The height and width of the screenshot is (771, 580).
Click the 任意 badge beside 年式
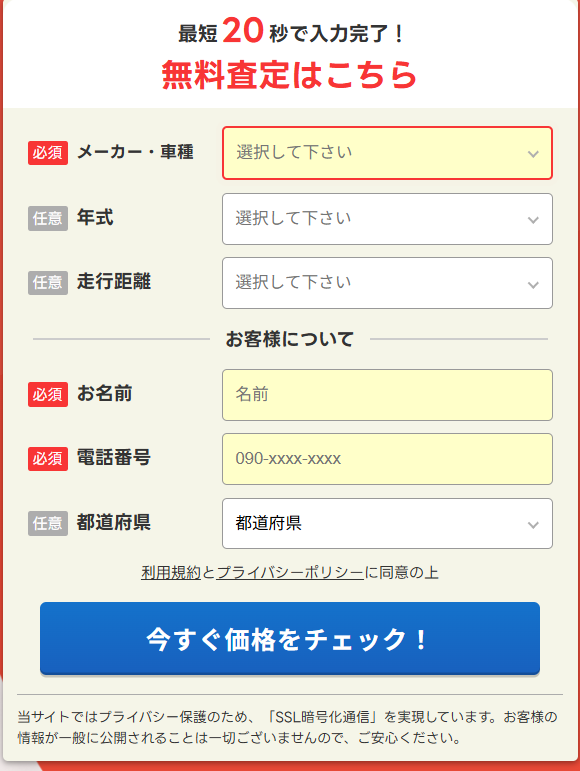coord(48,218)
